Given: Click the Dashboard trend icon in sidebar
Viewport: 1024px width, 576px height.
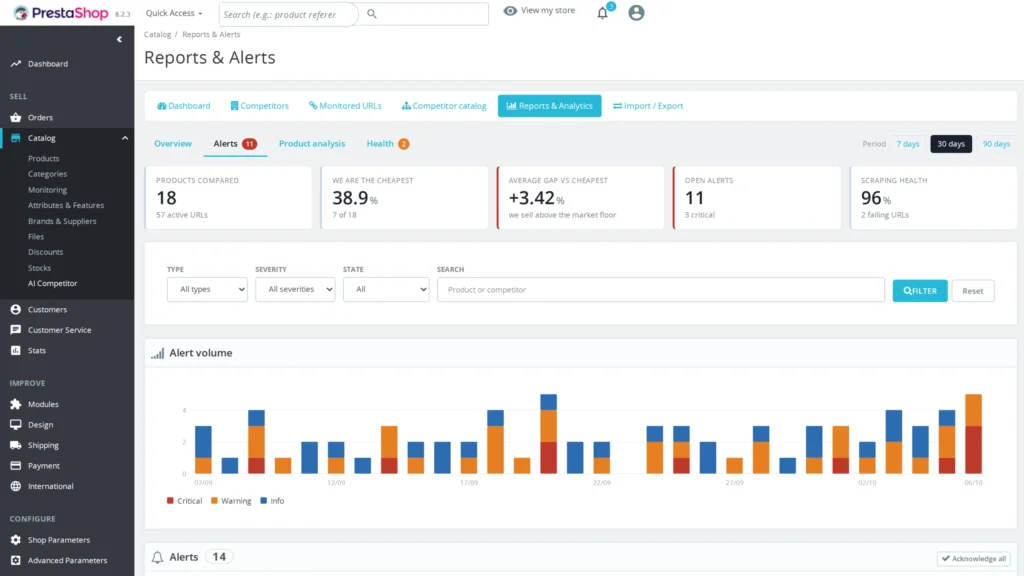Looking at the screenshot, I should (x=16, y=63).
